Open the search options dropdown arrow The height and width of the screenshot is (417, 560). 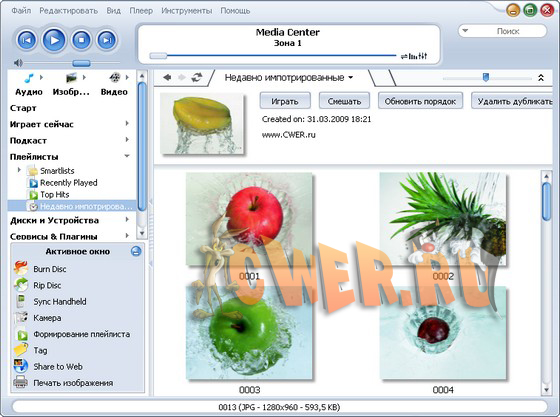[x=465, y=31]
